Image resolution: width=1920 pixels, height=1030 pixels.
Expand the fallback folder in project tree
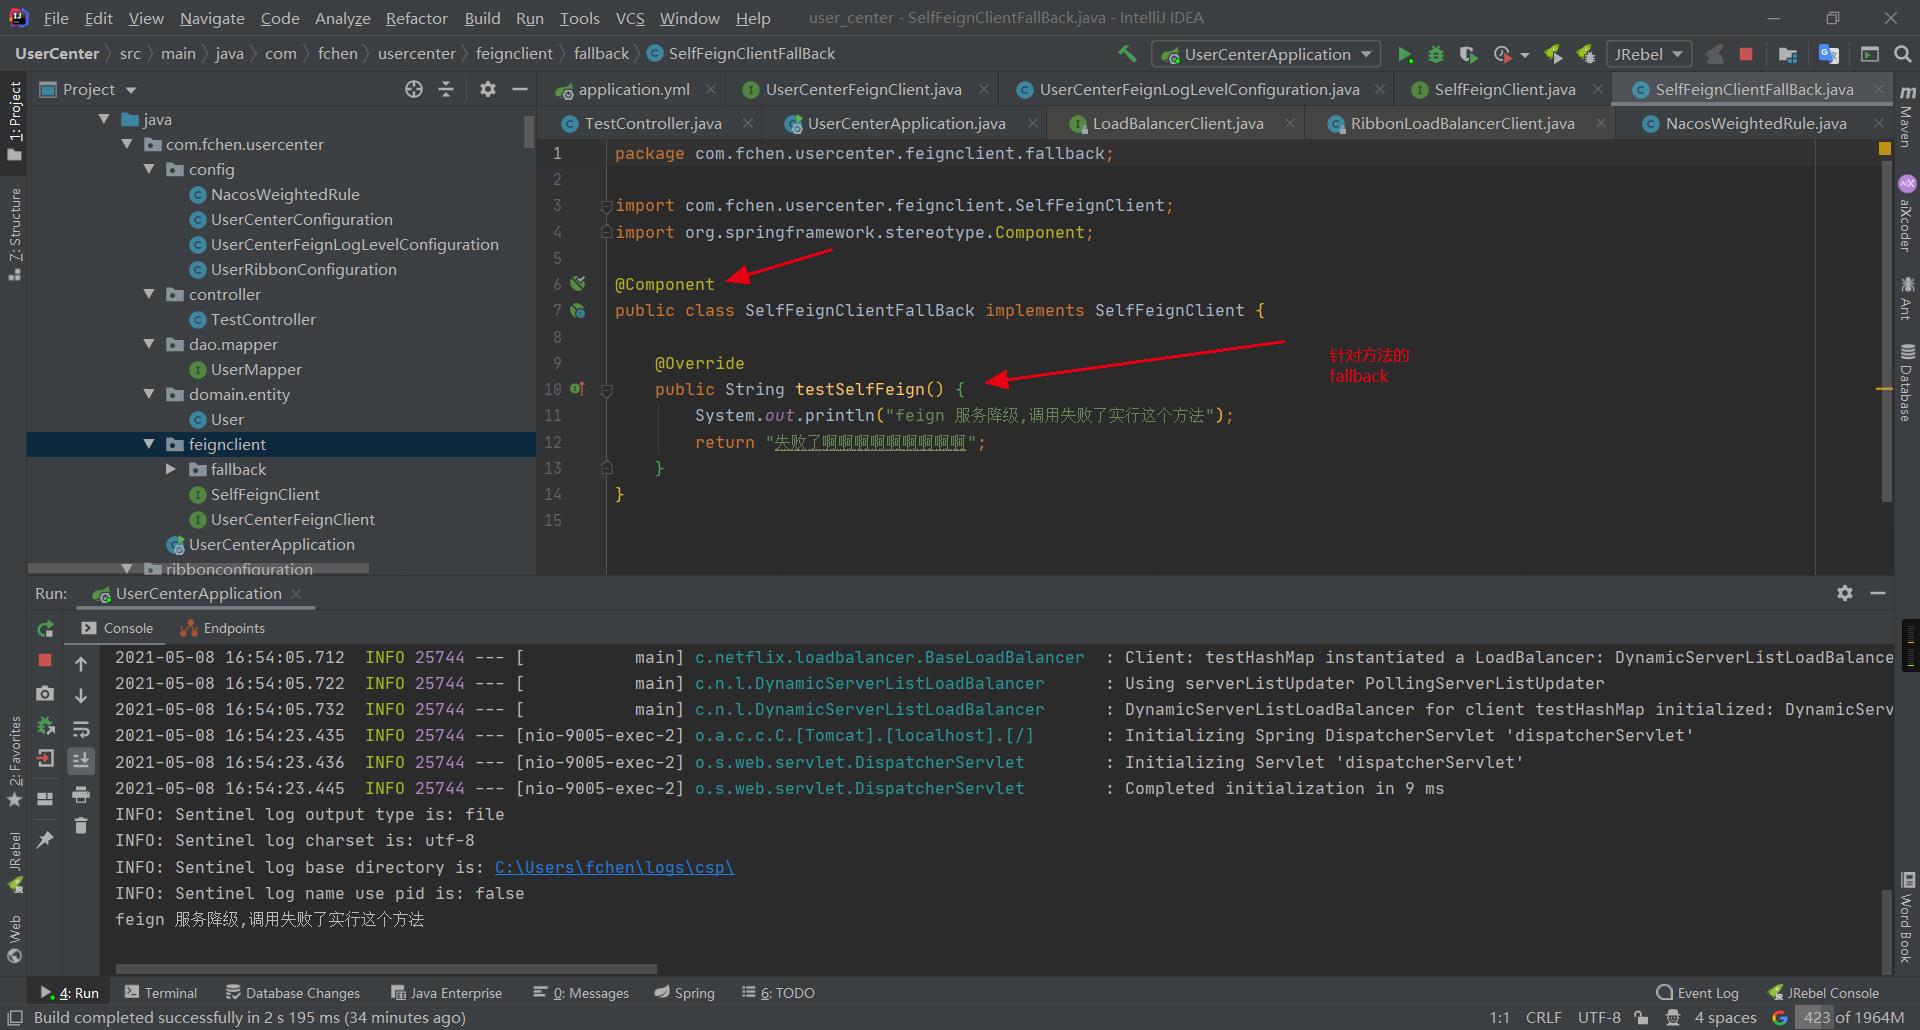pos(171,469)
